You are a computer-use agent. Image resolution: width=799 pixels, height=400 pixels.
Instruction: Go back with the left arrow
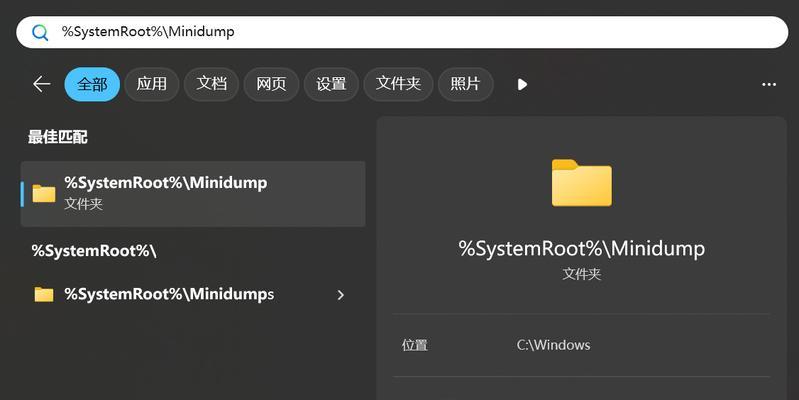(42, 84)
